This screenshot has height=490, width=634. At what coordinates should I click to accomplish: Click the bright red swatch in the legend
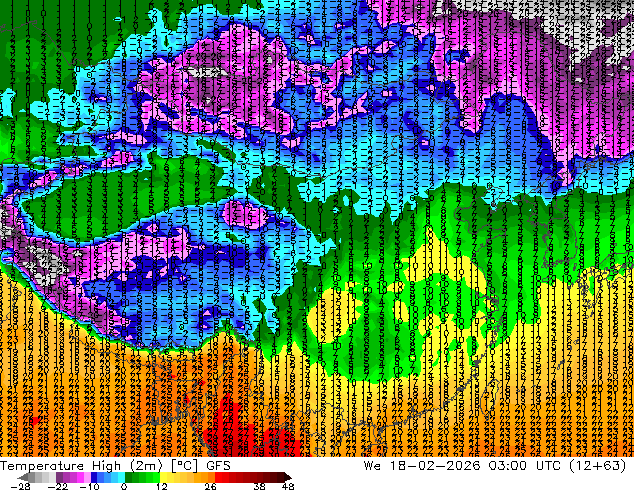point(218,477)
